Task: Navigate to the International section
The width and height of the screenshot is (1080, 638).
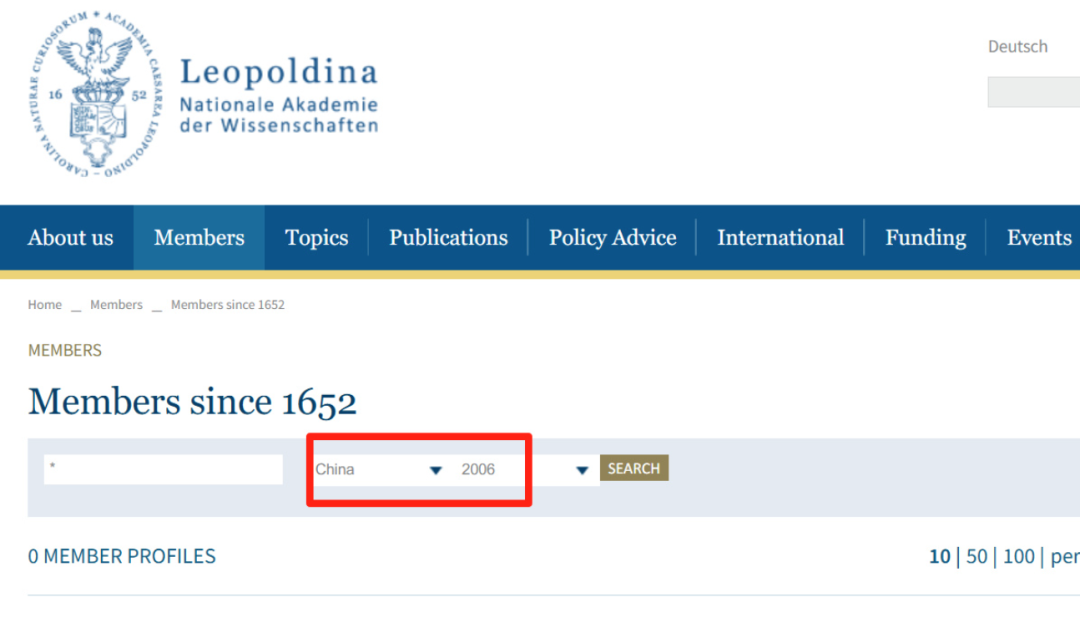Action: pyautogui.click(x=780, y=238)
